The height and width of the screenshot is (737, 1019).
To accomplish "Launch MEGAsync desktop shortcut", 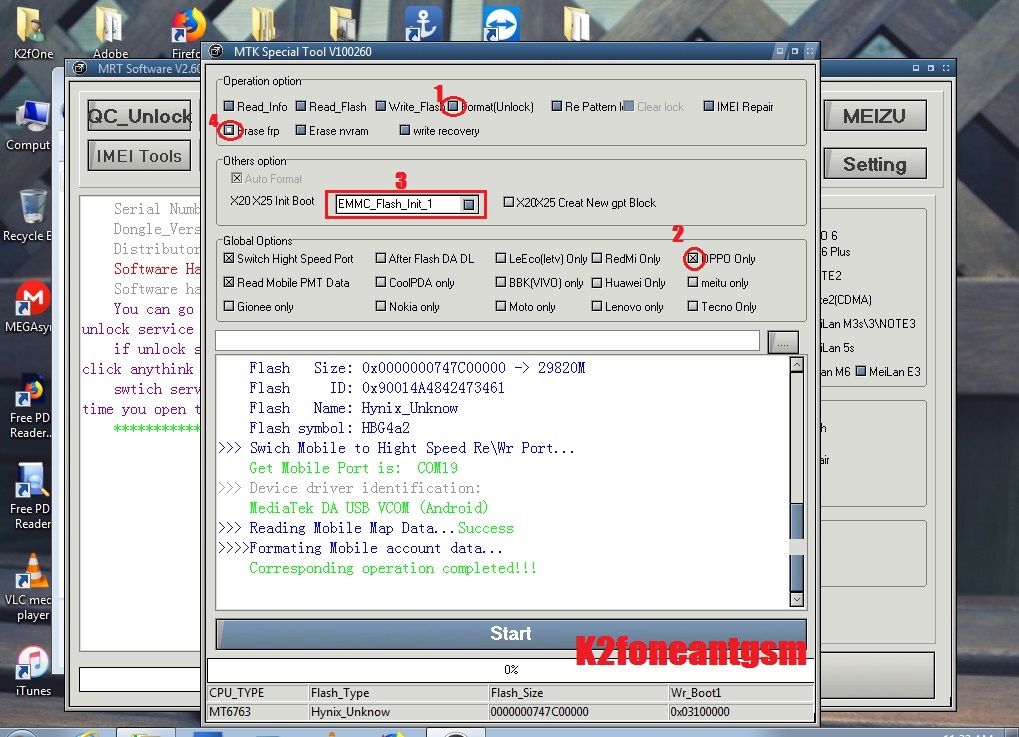I will coord(30,307).
